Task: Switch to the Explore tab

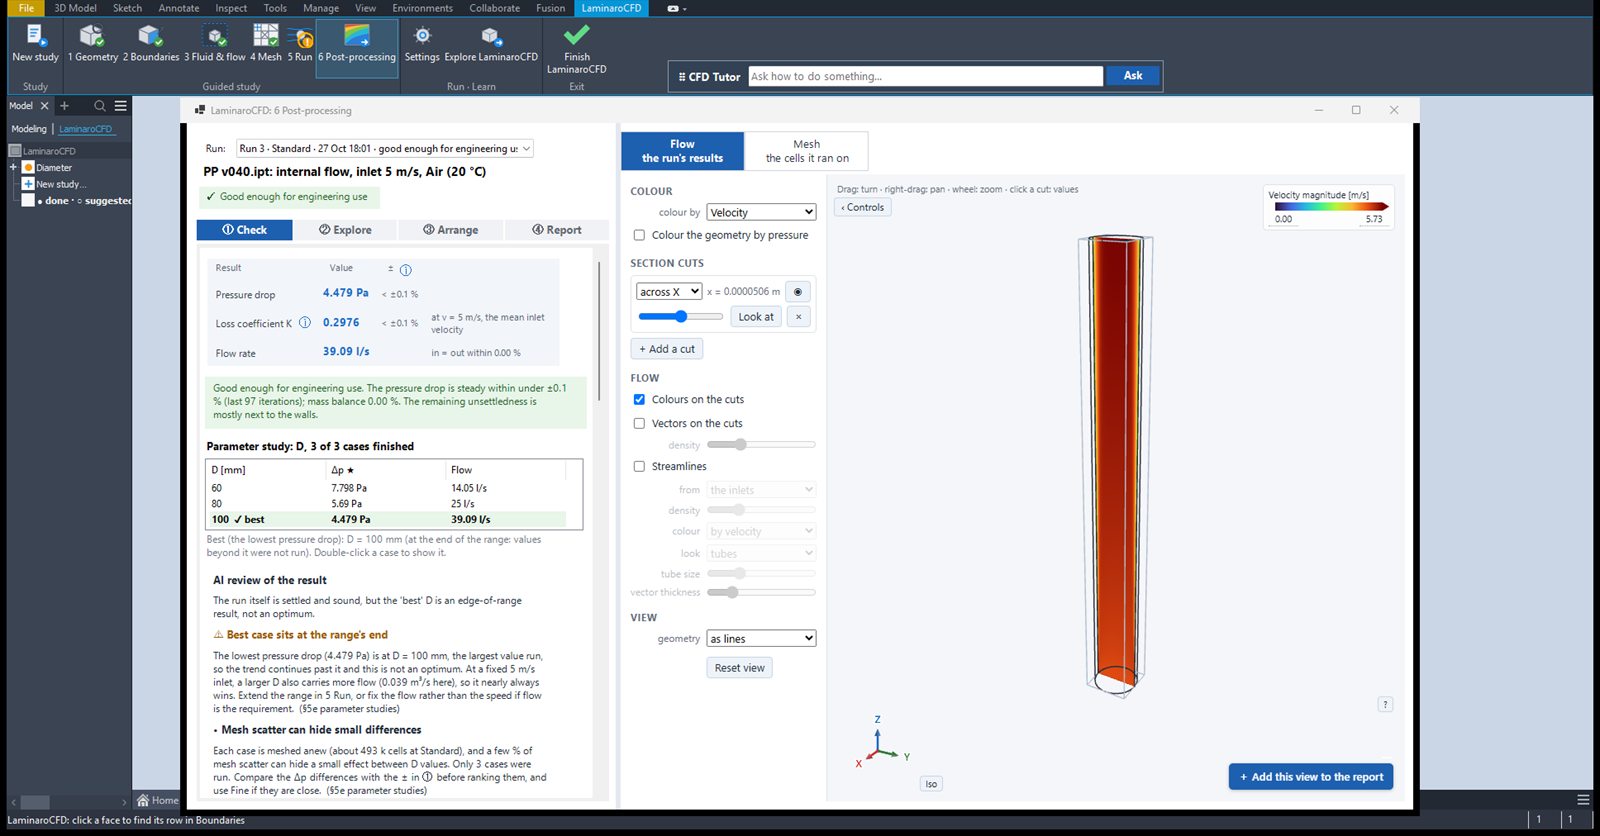Action: [345, 229]
